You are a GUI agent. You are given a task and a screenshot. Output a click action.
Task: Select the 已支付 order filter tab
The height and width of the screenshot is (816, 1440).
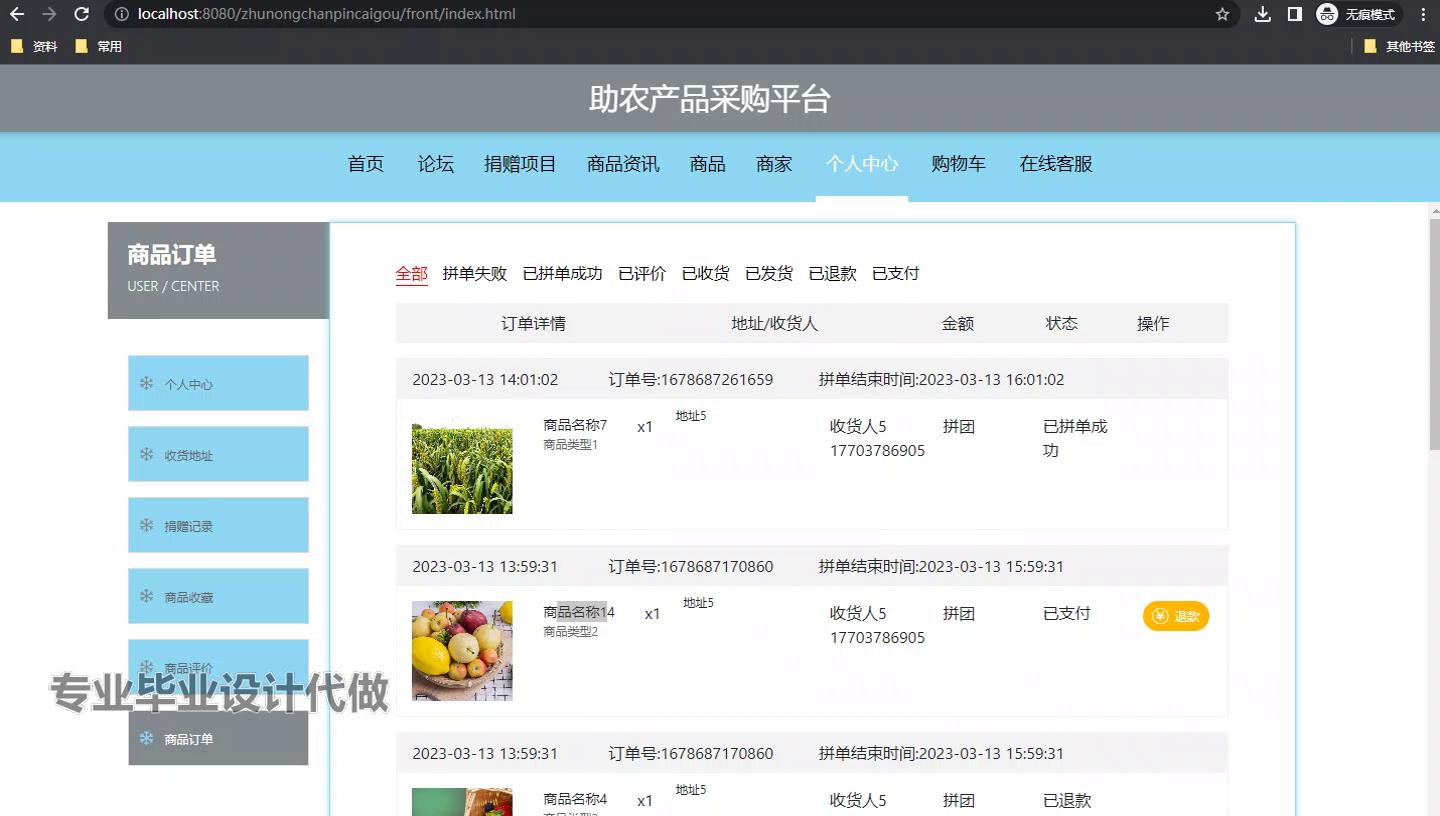coord(896,273)
